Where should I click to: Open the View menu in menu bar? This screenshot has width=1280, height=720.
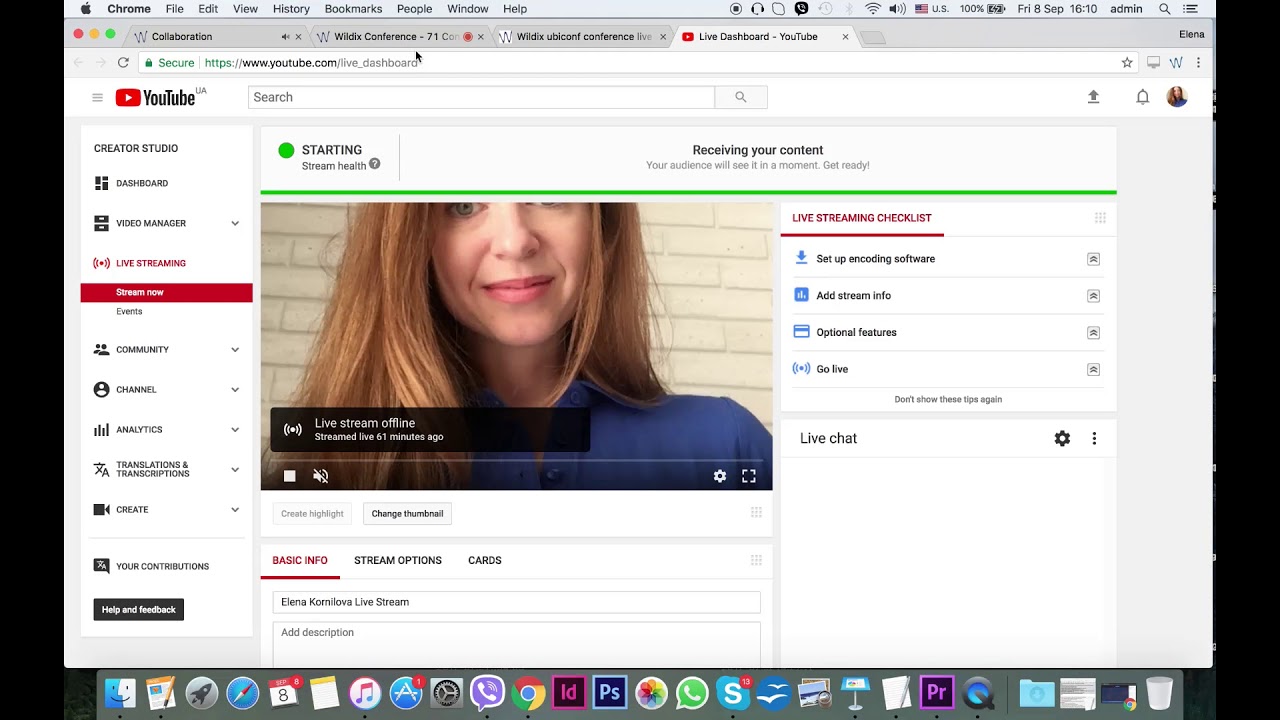pos(245,9)
